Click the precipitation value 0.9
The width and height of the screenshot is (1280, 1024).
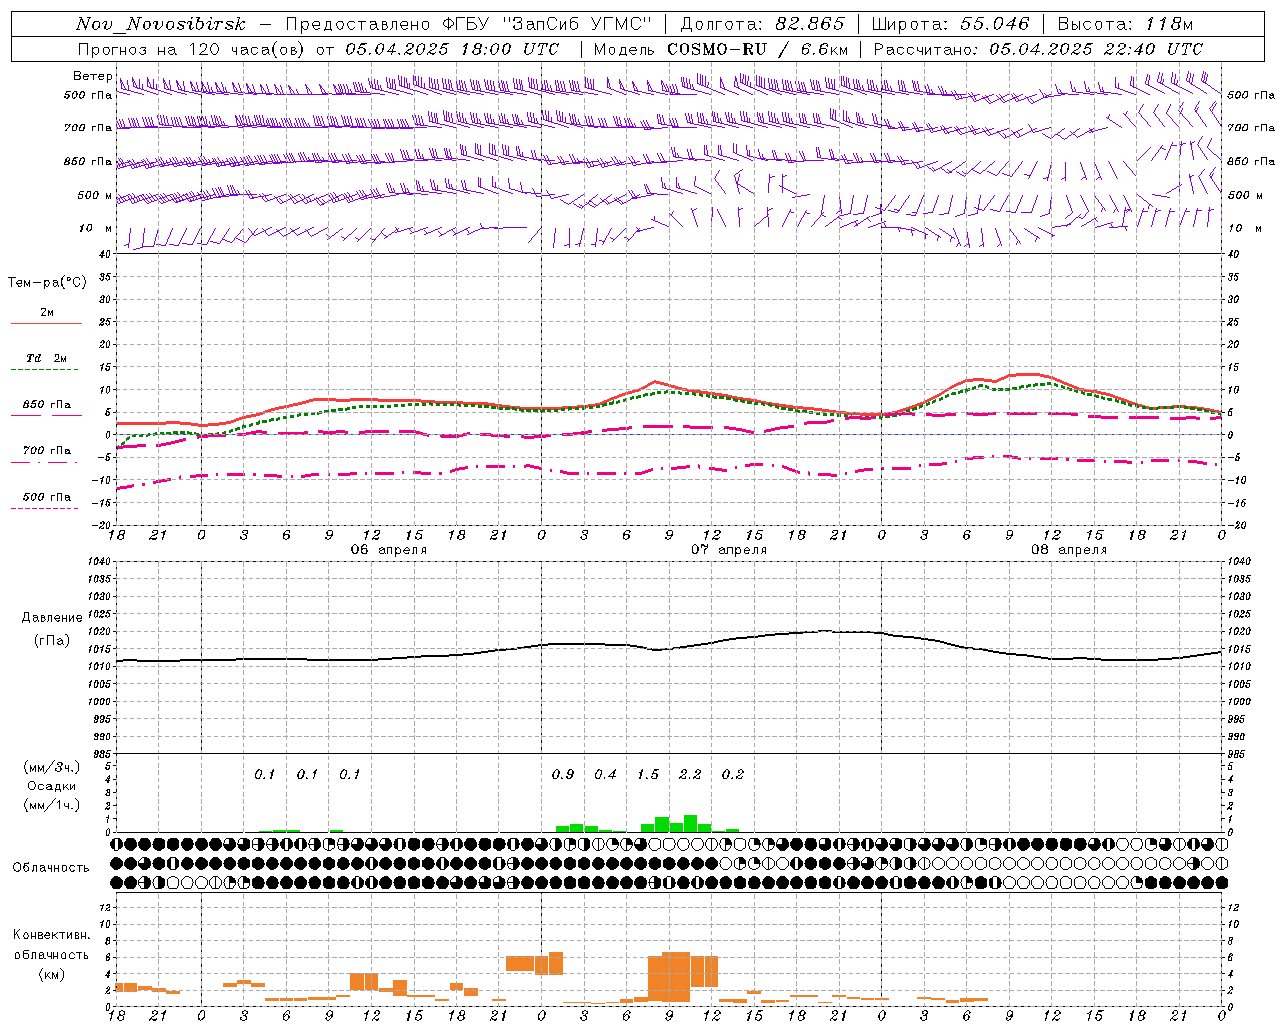coord(563,774)
